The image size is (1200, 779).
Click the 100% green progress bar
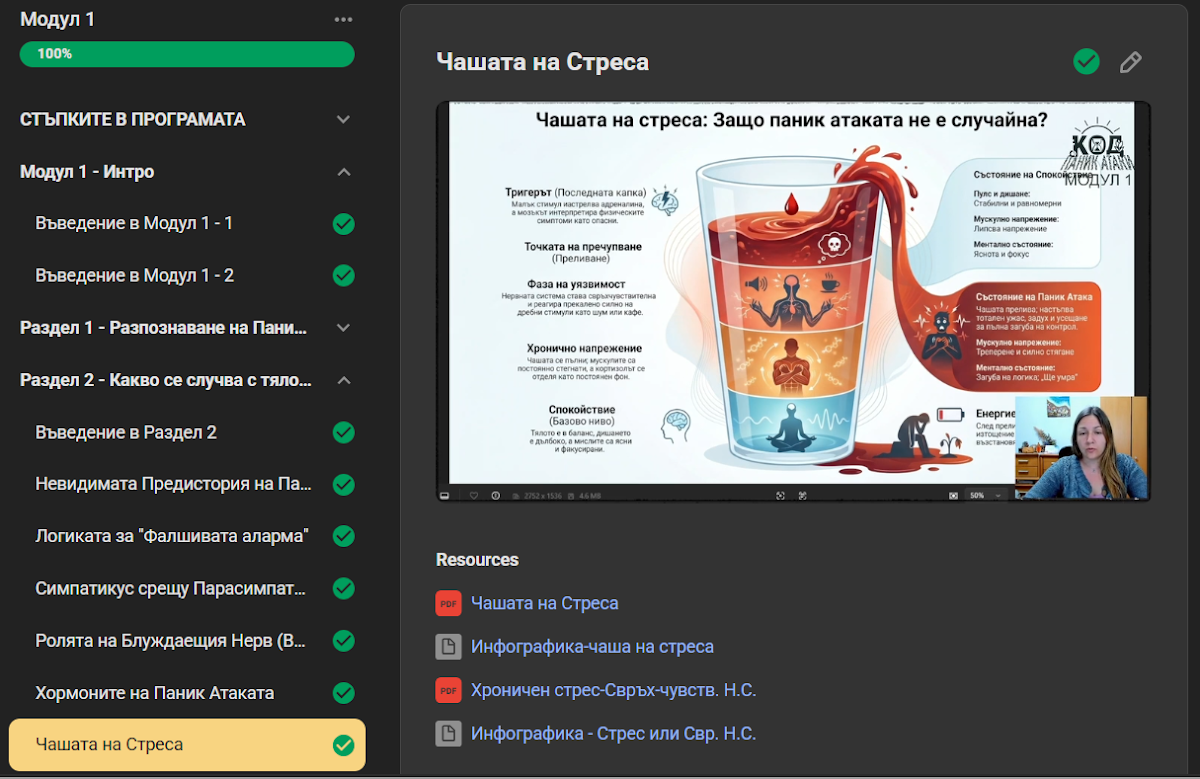click(x=187, y=54)
